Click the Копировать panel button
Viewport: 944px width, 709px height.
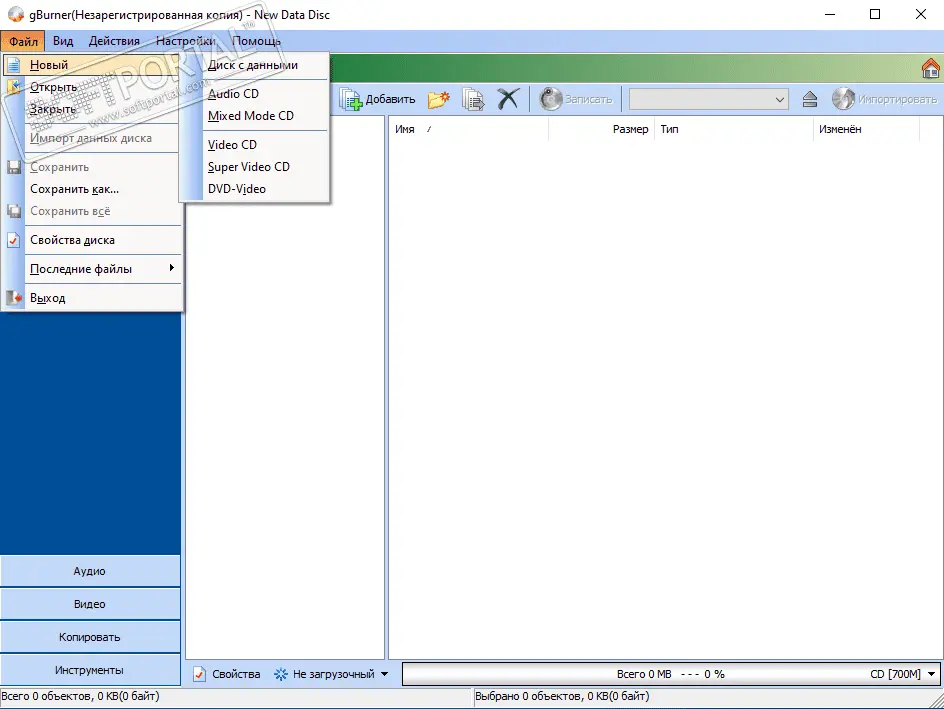90,637
